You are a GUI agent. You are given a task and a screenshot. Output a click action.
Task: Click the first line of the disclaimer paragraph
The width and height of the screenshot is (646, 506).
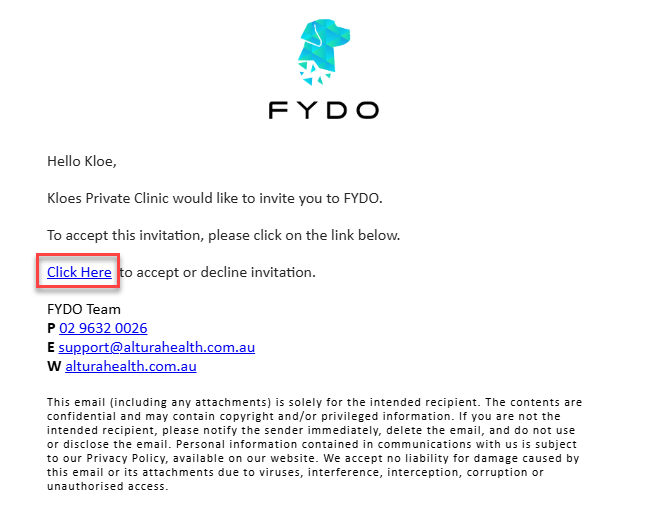point(314,402)
